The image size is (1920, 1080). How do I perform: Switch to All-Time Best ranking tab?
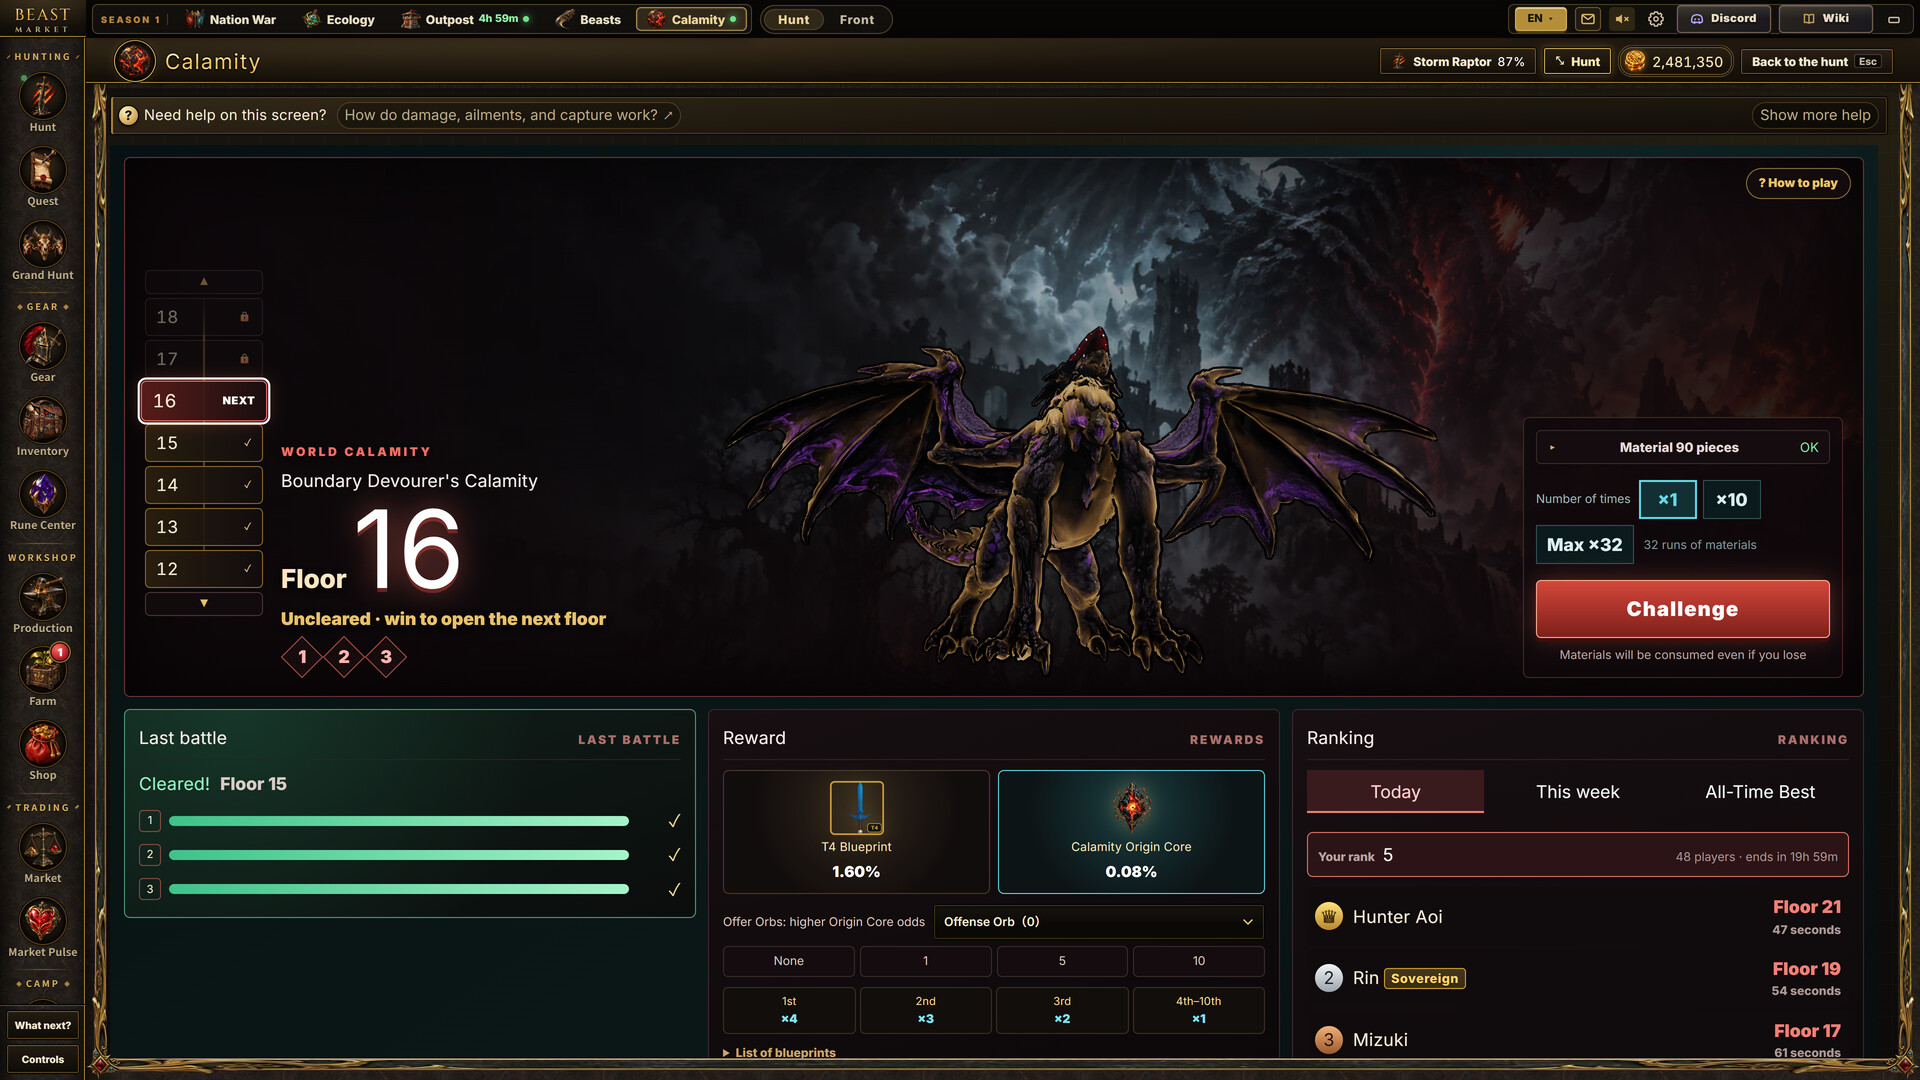(x=1759, y=792)
